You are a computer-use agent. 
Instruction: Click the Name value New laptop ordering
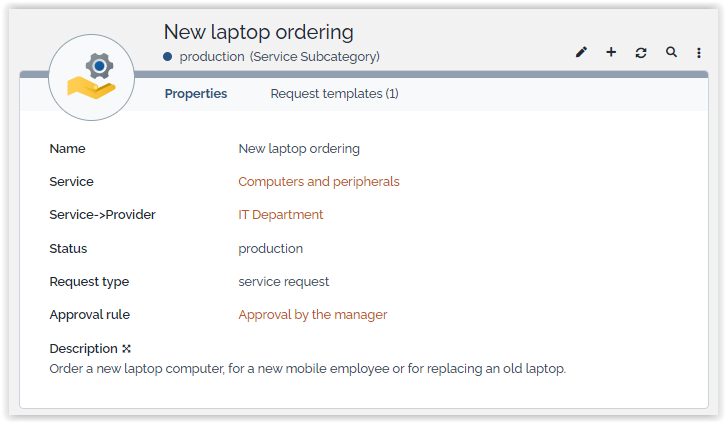[x=298, y=149]
